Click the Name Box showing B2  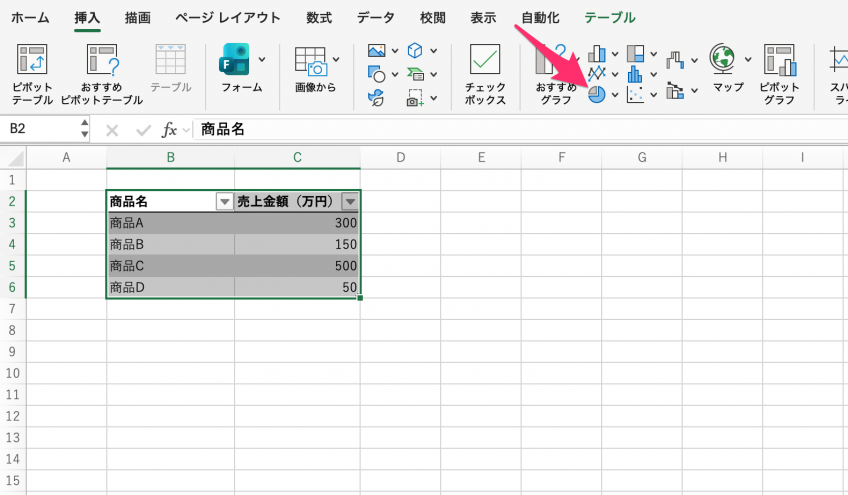pyautogui.click(x=40, y=129)
